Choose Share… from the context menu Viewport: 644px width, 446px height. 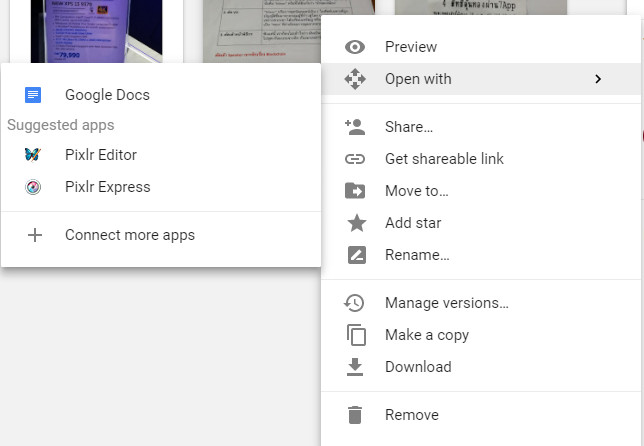click(481, 127)
